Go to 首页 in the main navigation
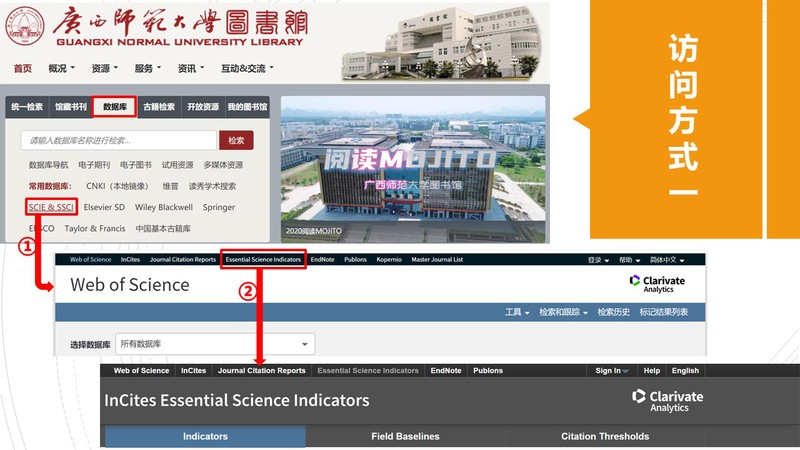Image resolution: width=800 pixels, height=450 pixels. click(22, 69)
